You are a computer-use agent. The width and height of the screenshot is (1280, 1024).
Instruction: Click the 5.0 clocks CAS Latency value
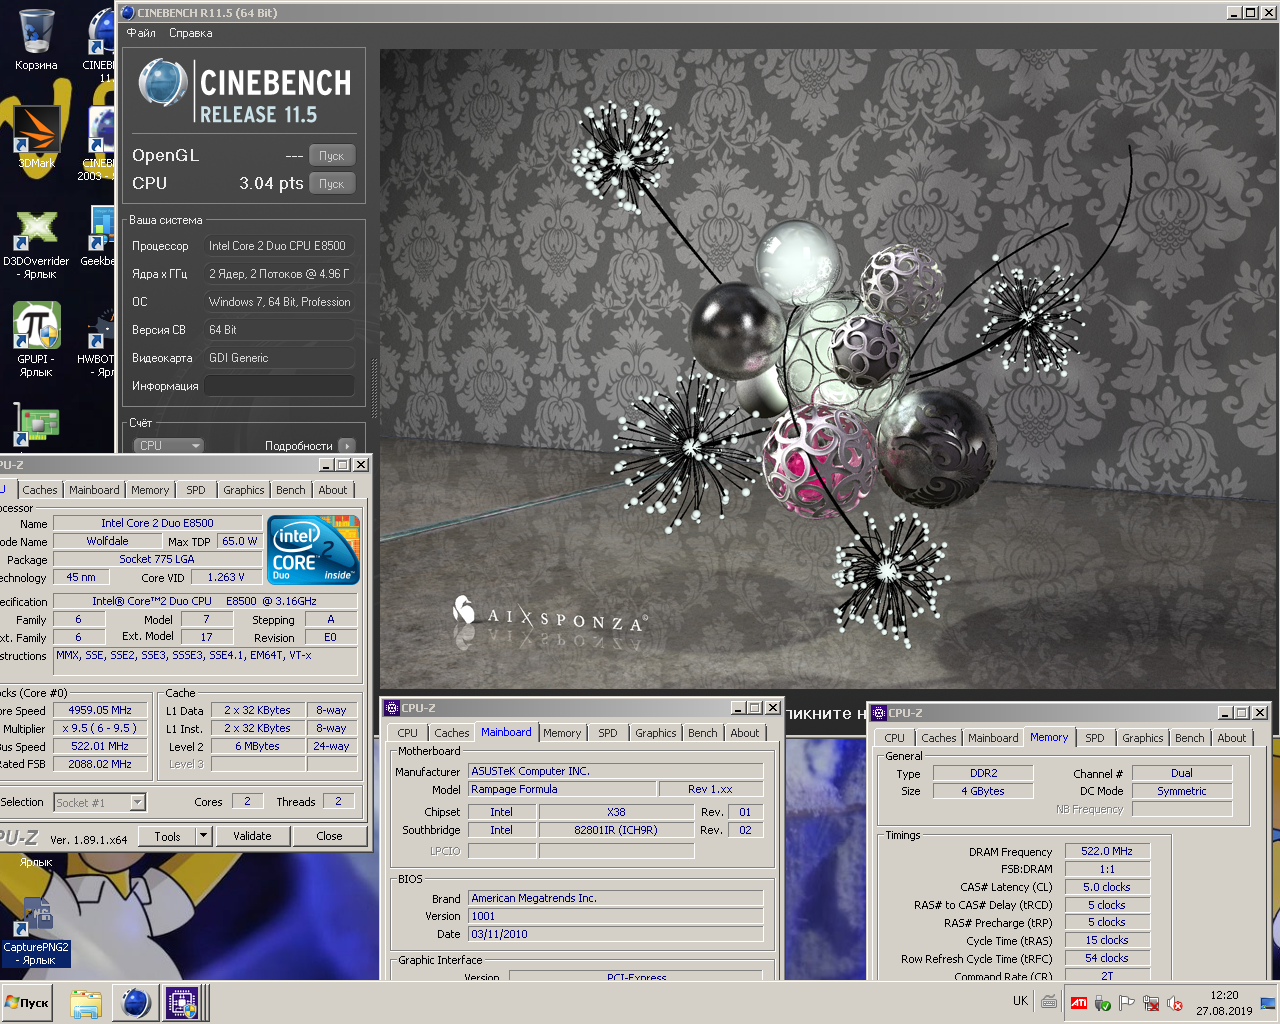tap(1106, 887)
